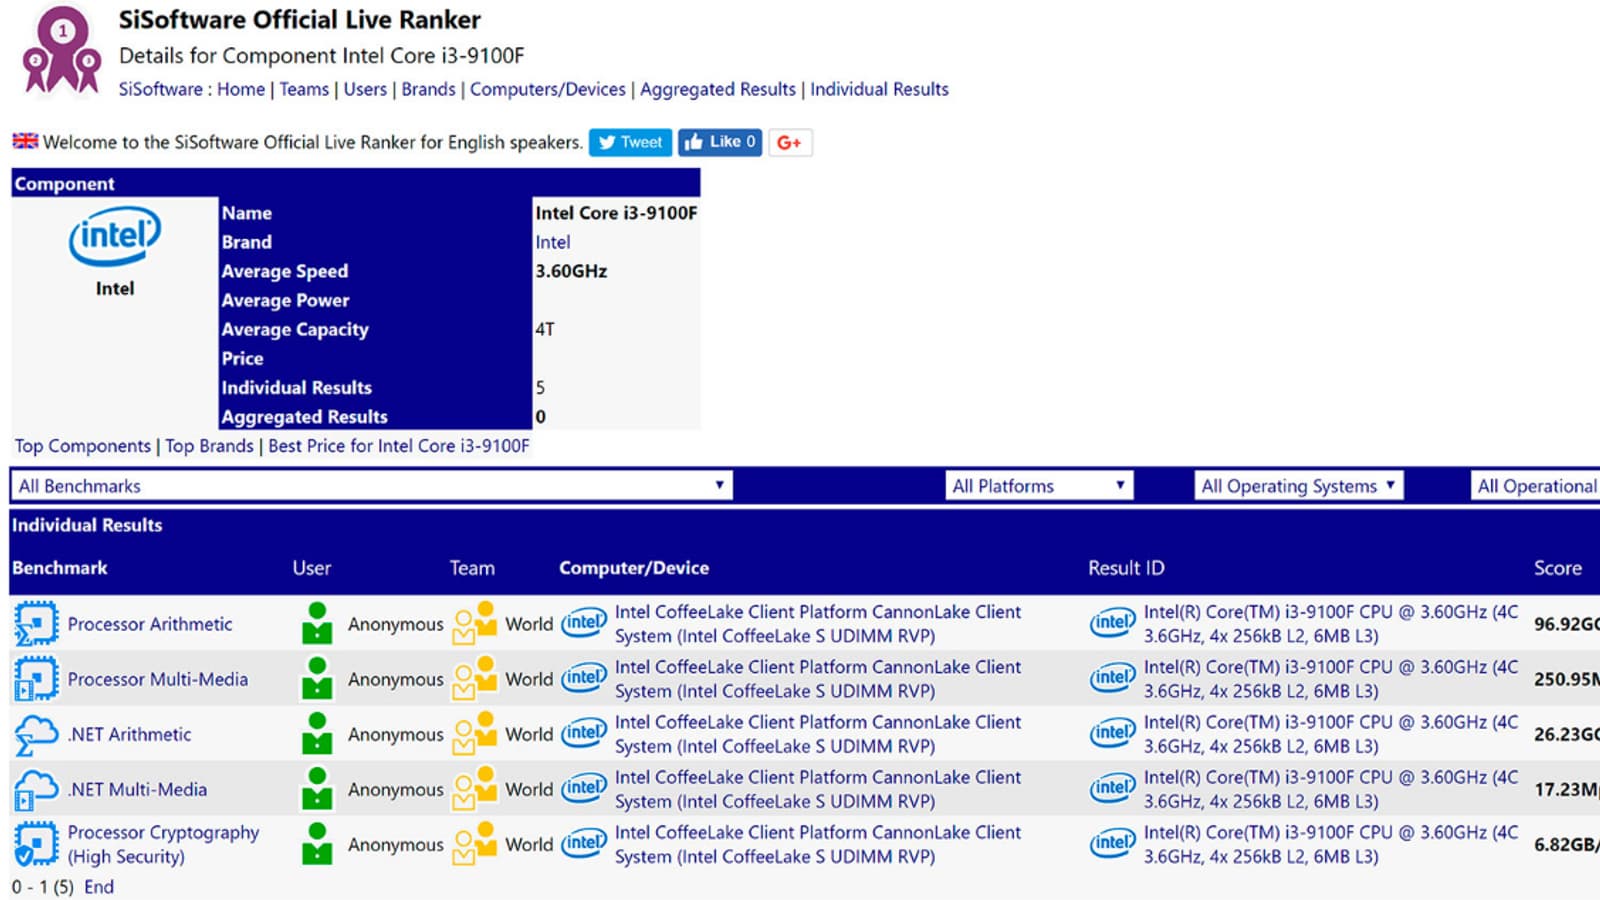Open the .NET Arithmetic benchmark link
Image resolution: width=1600 pixels, height=900 pixels.
coord(129,734)
